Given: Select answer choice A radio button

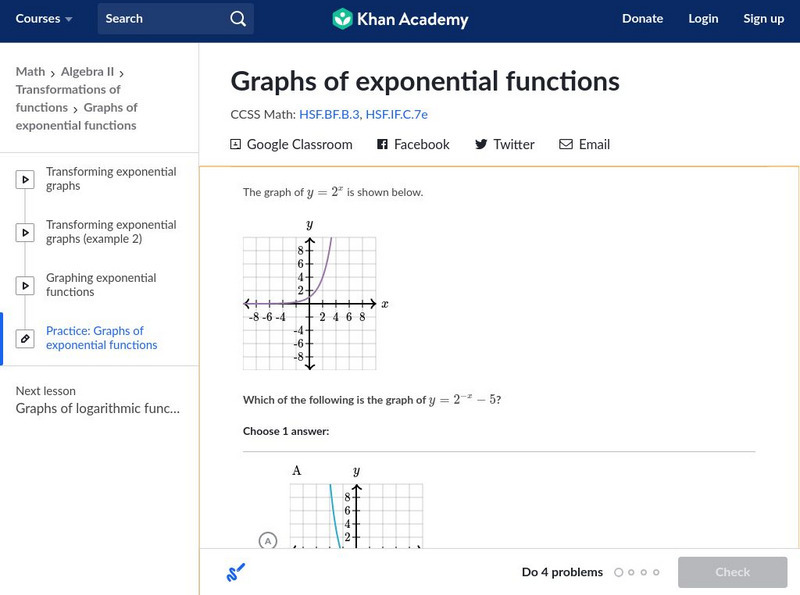Looking at the screenshot, I should point(267,541).
